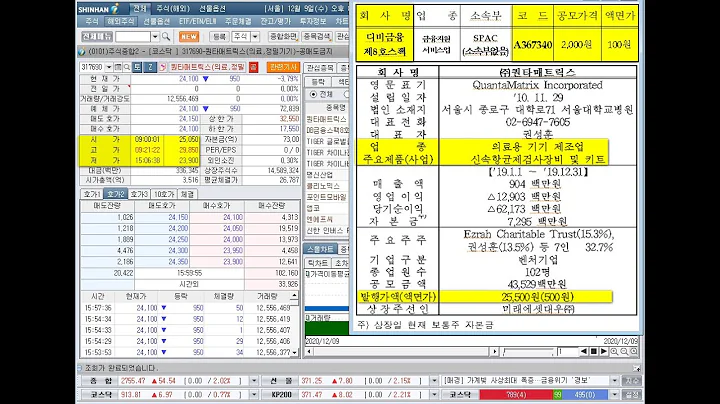720x404 pixels.
Task: Open the 잔고/평가 menu
Action: point(276,21)
